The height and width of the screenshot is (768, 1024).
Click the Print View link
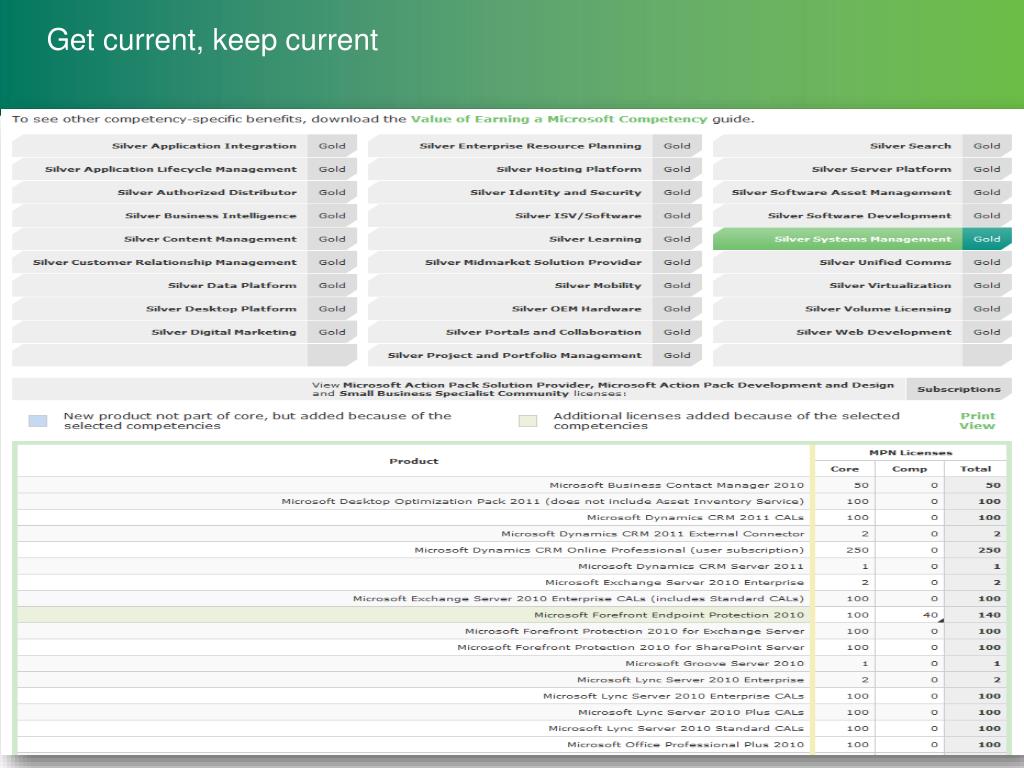coord(977,421)
